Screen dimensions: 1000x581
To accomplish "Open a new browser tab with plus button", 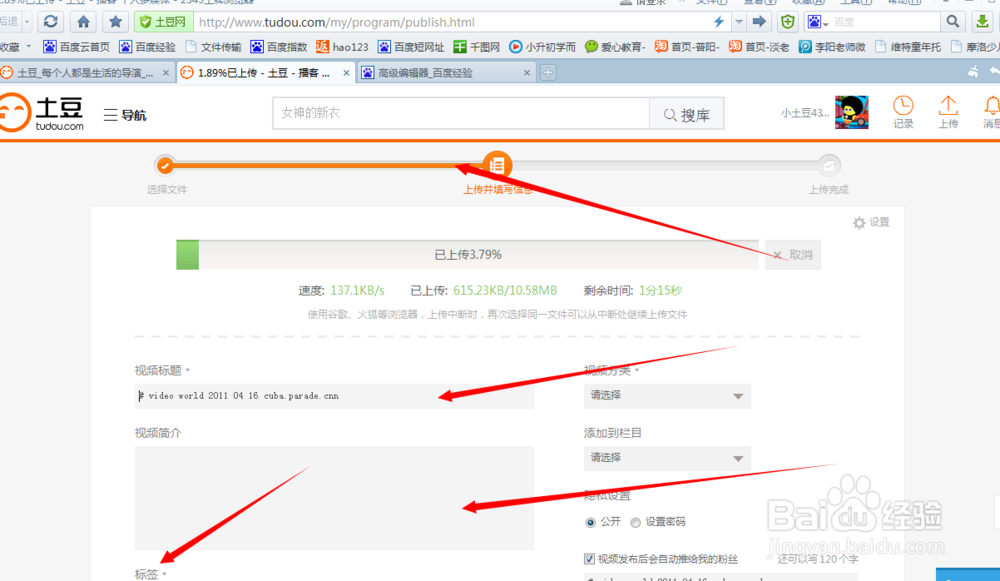I will tap(548, 73).
